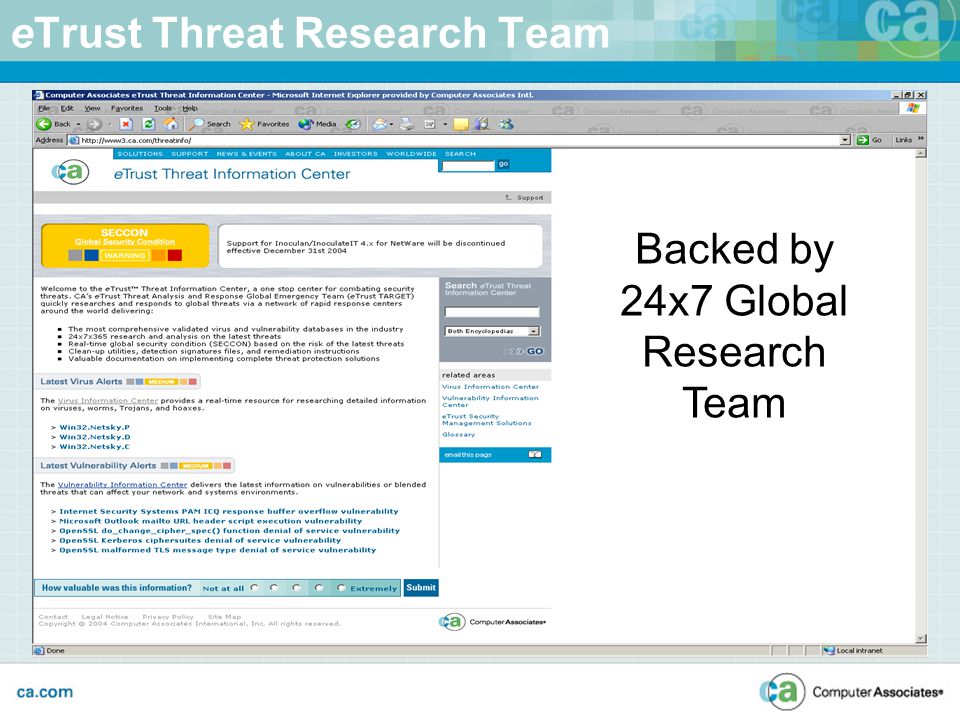Open the Both Encyclopedias dropdown
The width and height of the screenshot is (960, 720).
pyautogui.click(x=492, y=331)
